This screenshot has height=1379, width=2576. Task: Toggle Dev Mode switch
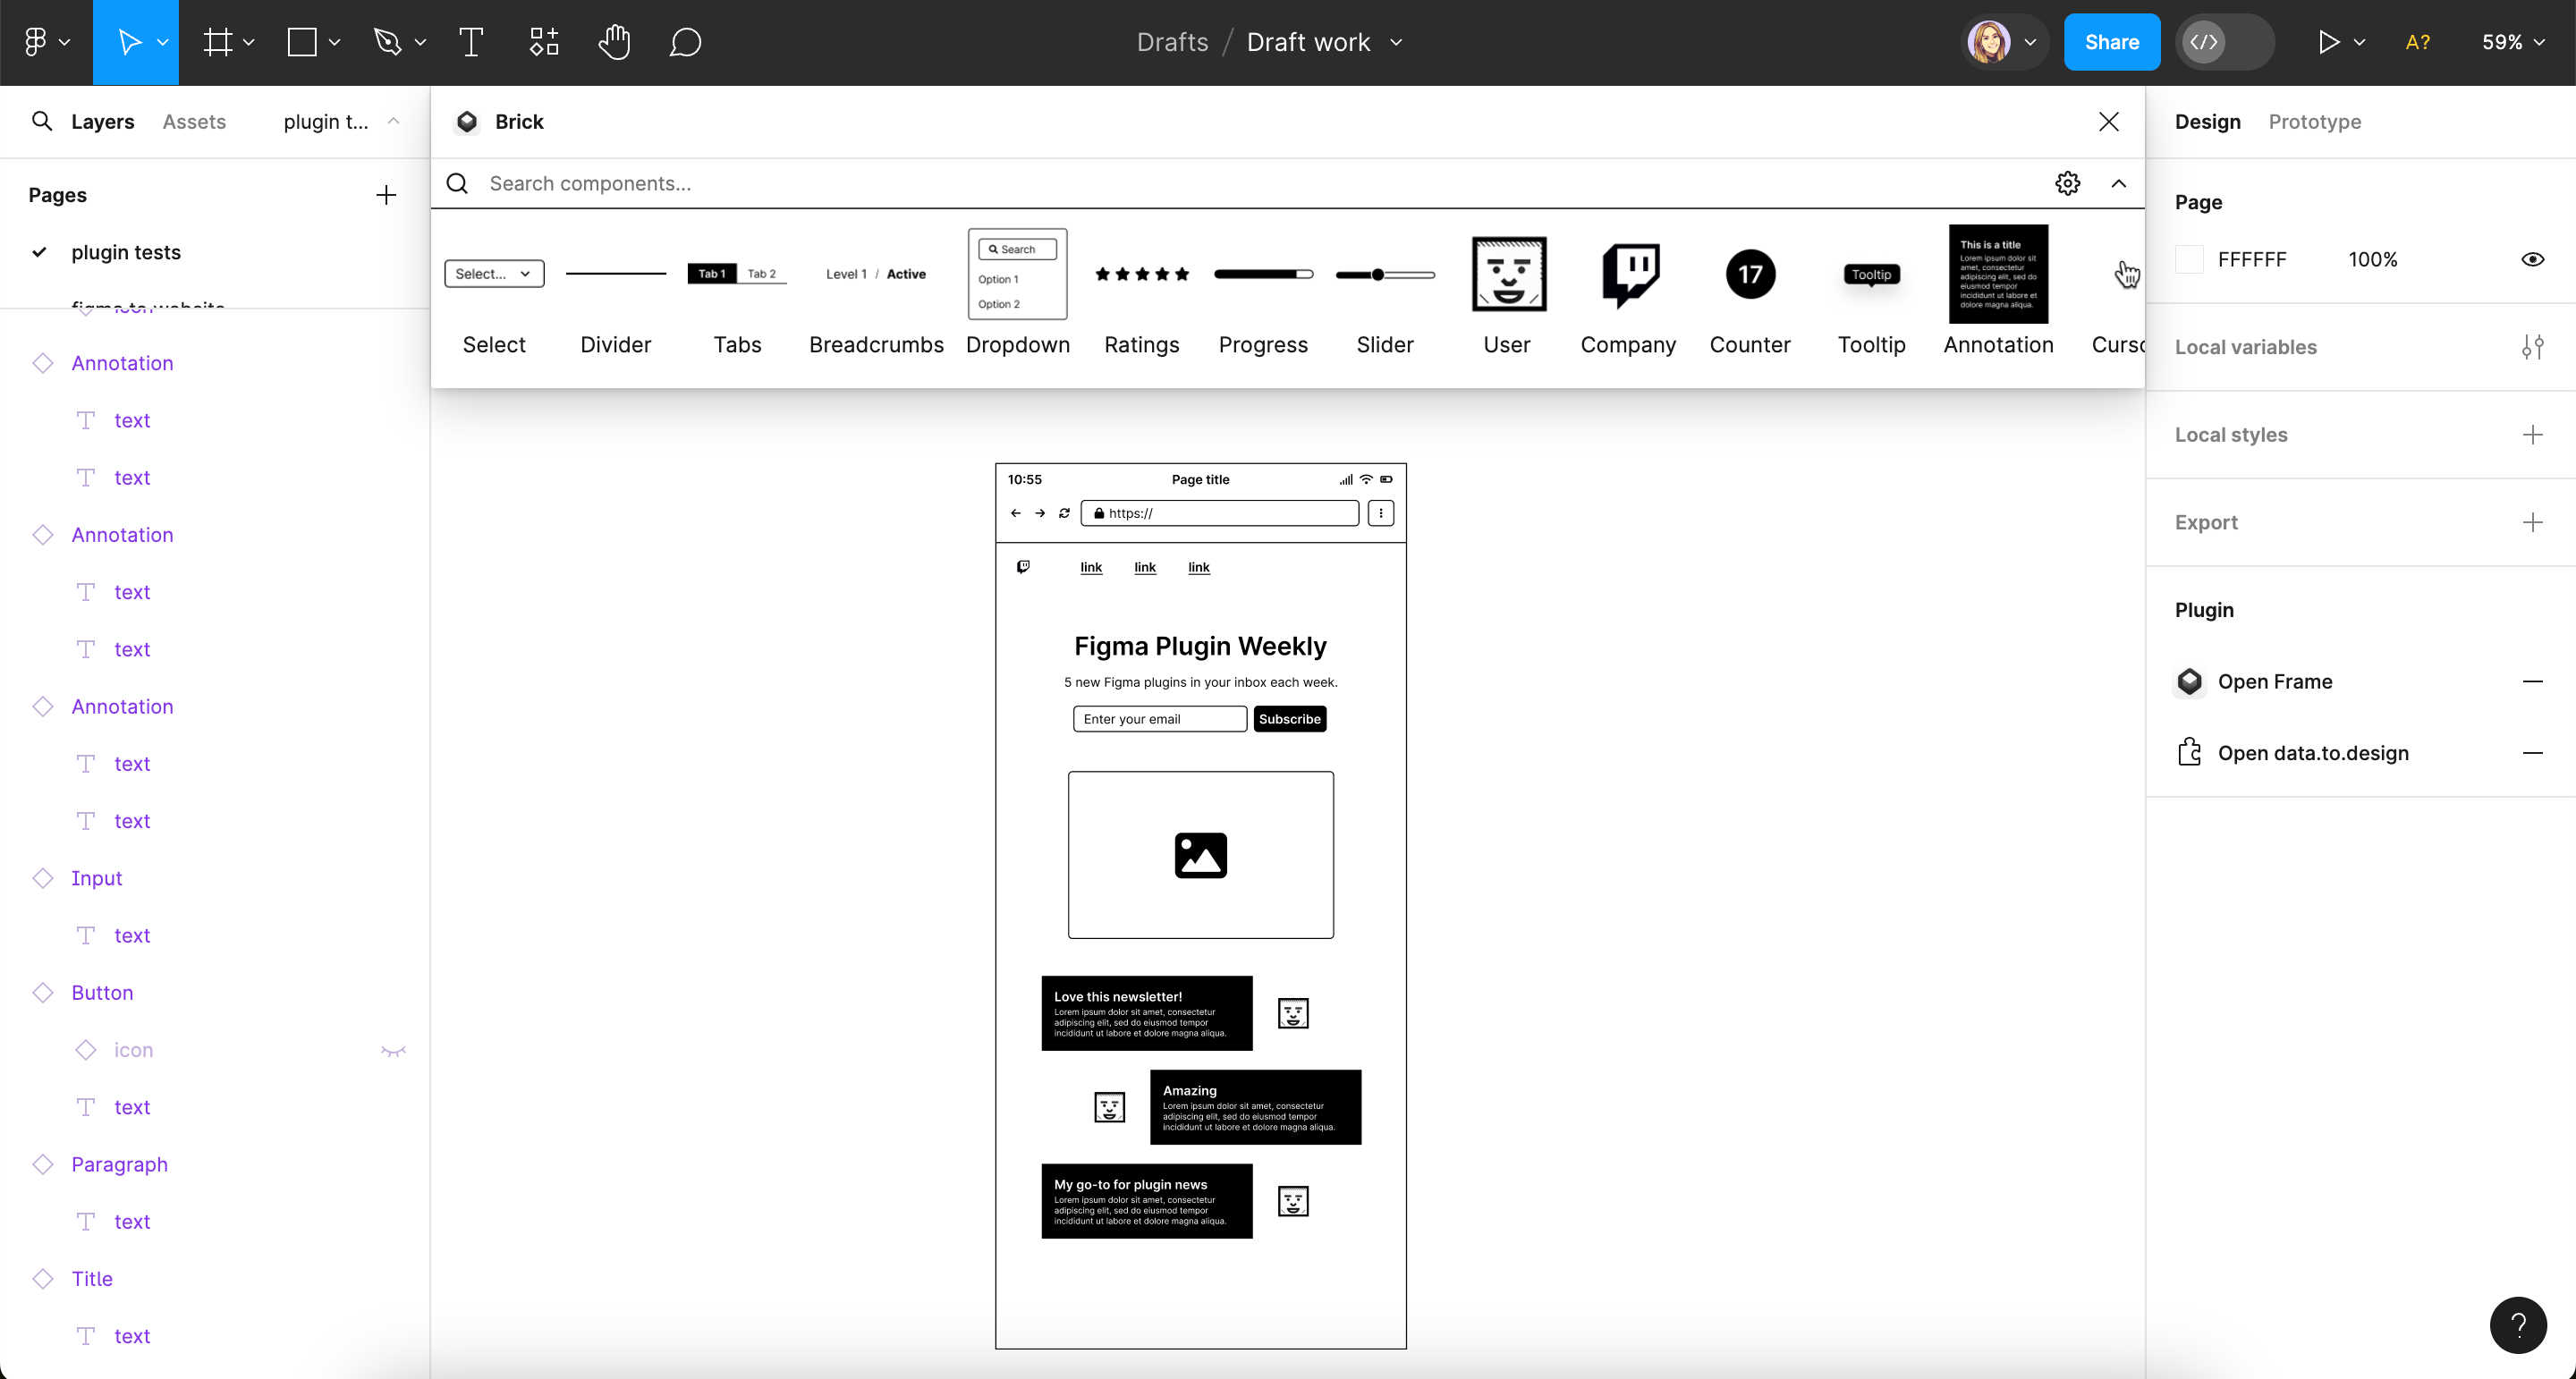(2224, 42)
